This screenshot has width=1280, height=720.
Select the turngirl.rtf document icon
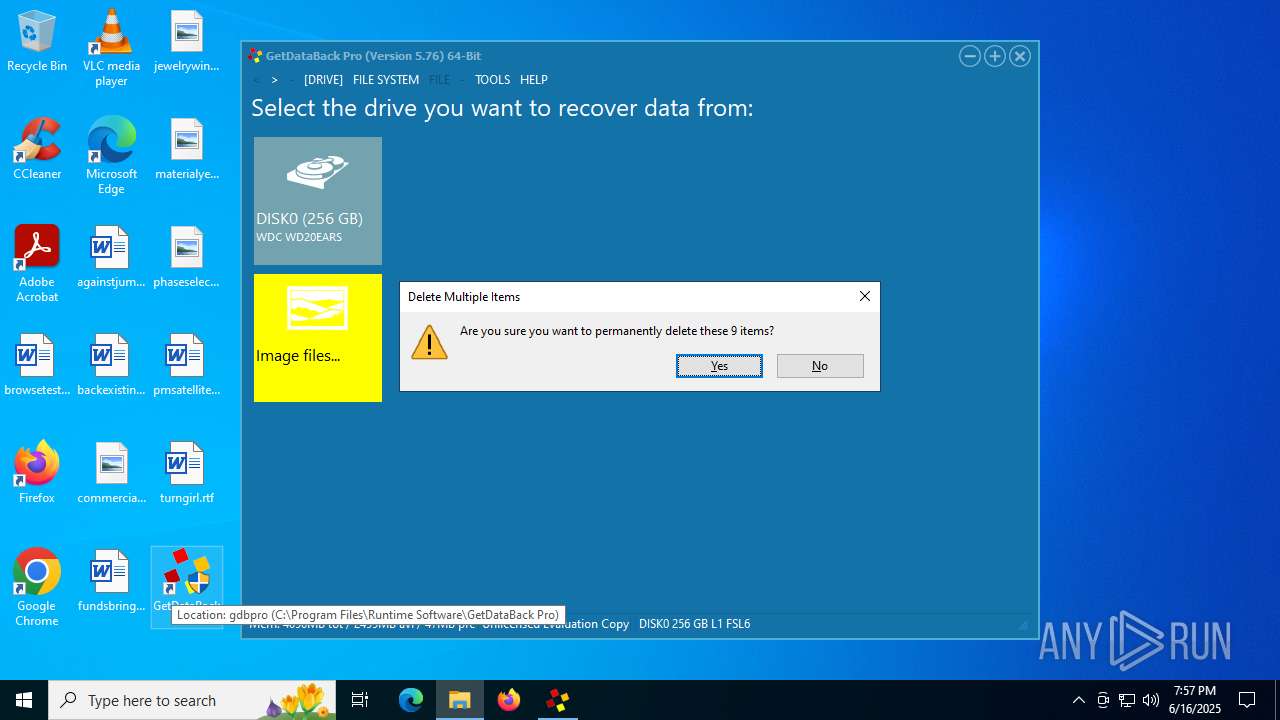point(187,474)
